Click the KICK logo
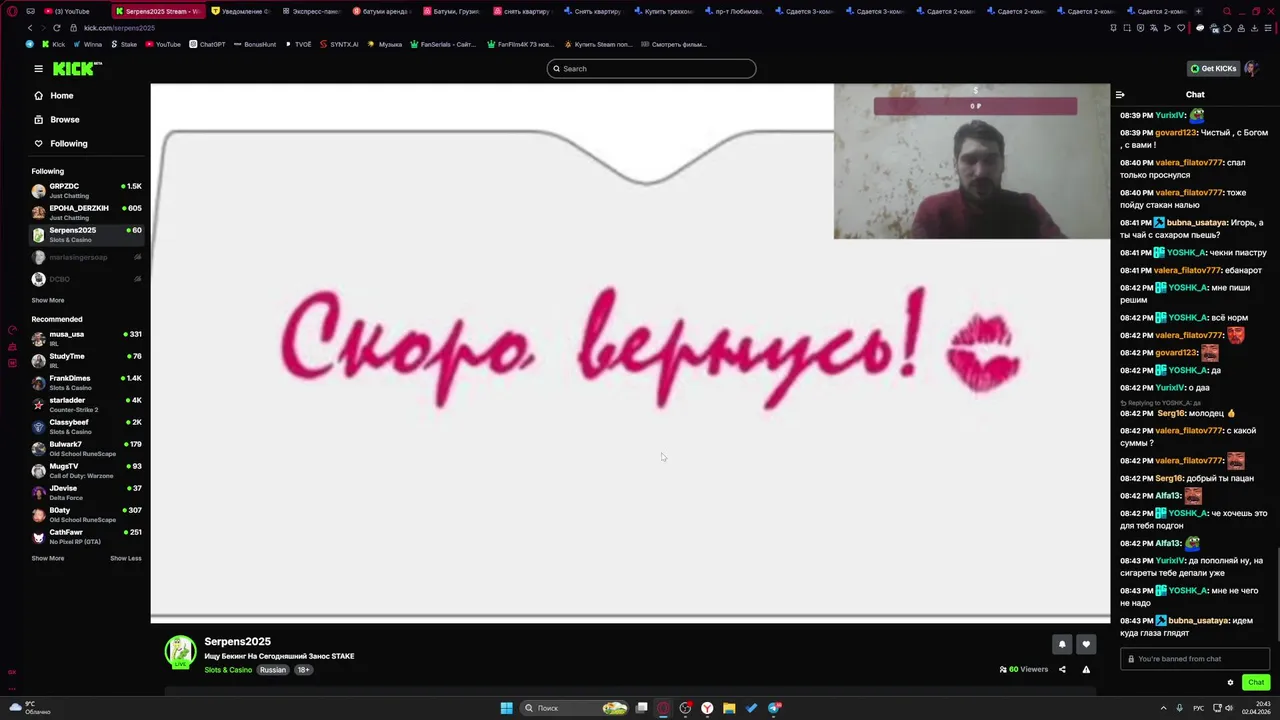 pos(76,68)
